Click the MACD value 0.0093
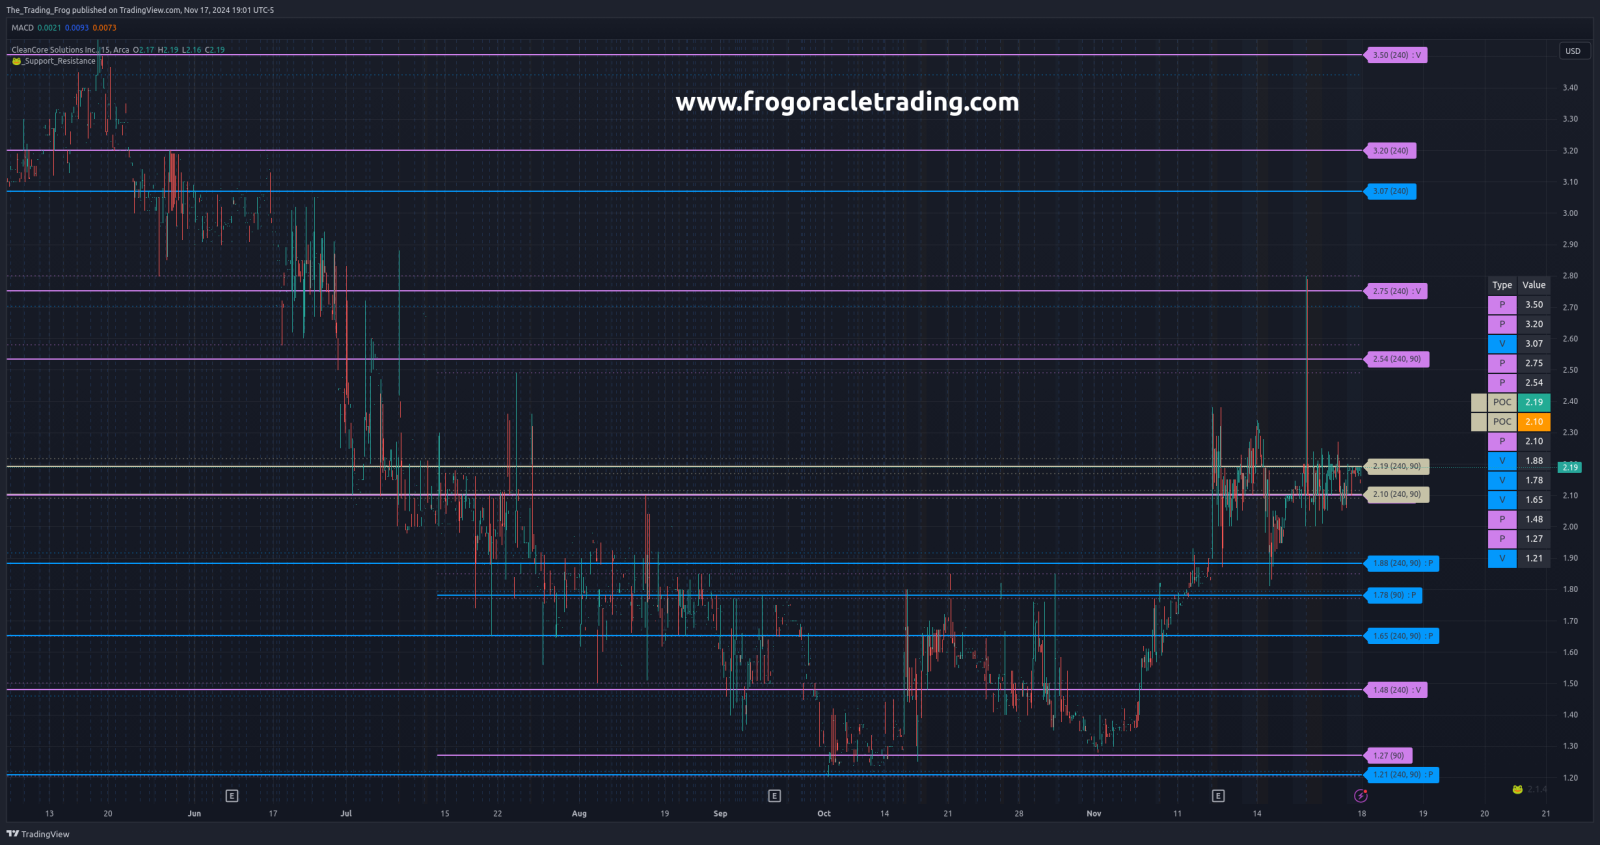Screen dimensions: 1600x845 (77, 28)
